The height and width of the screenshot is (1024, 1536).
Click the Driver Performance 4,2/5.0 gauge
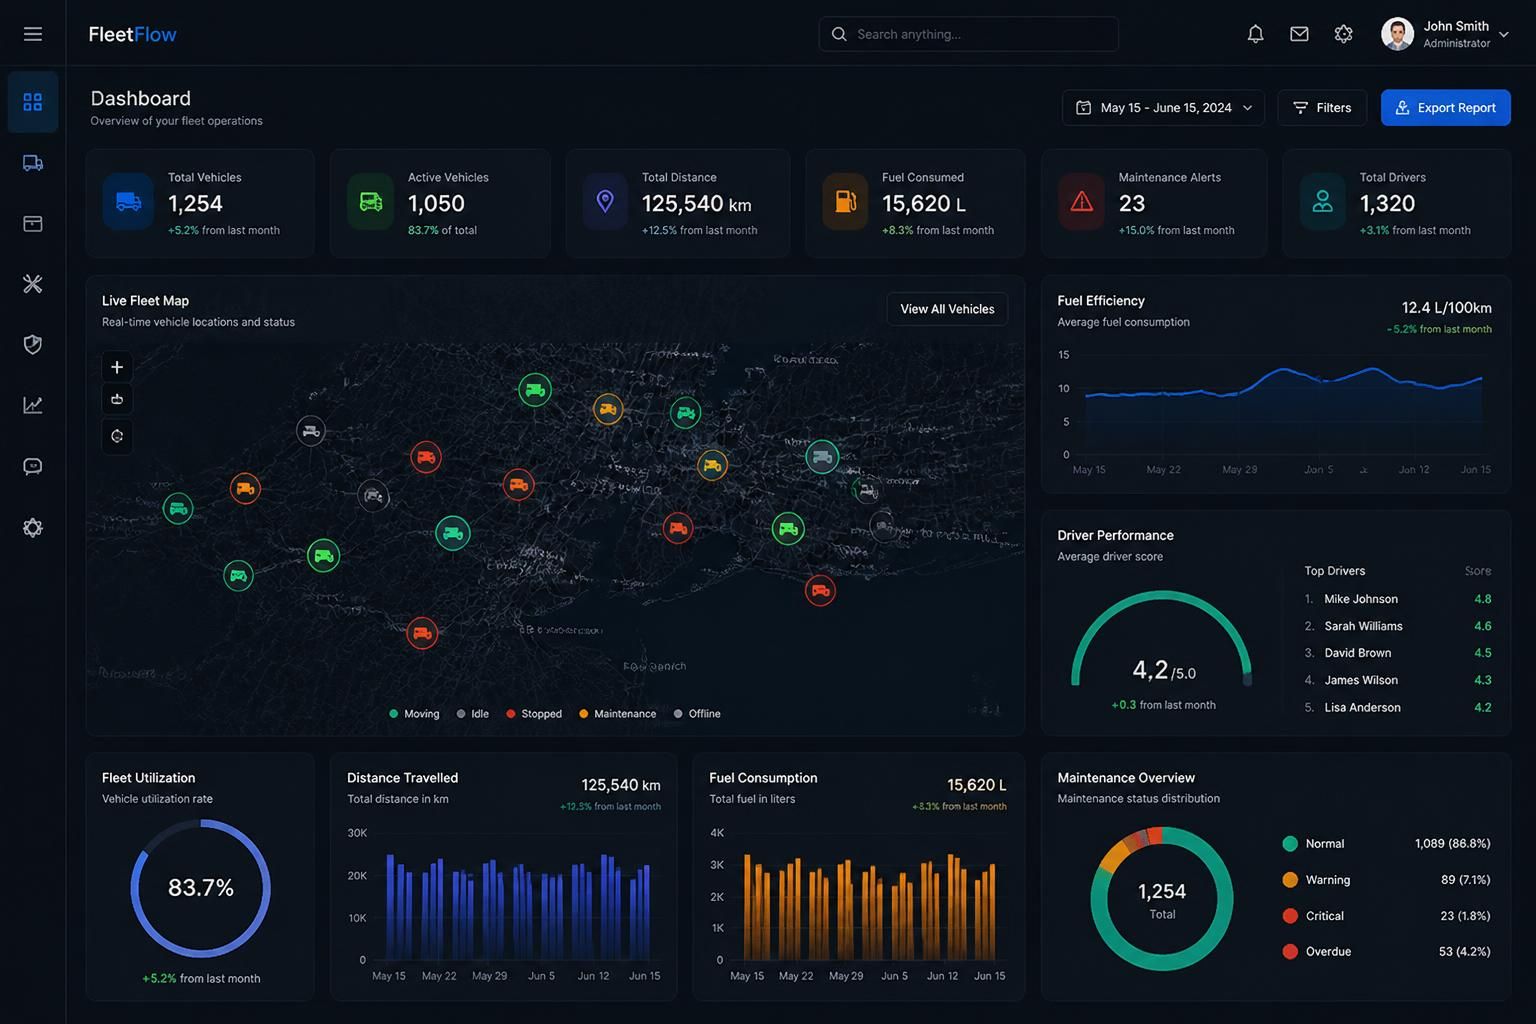(x=1162, y=640)
